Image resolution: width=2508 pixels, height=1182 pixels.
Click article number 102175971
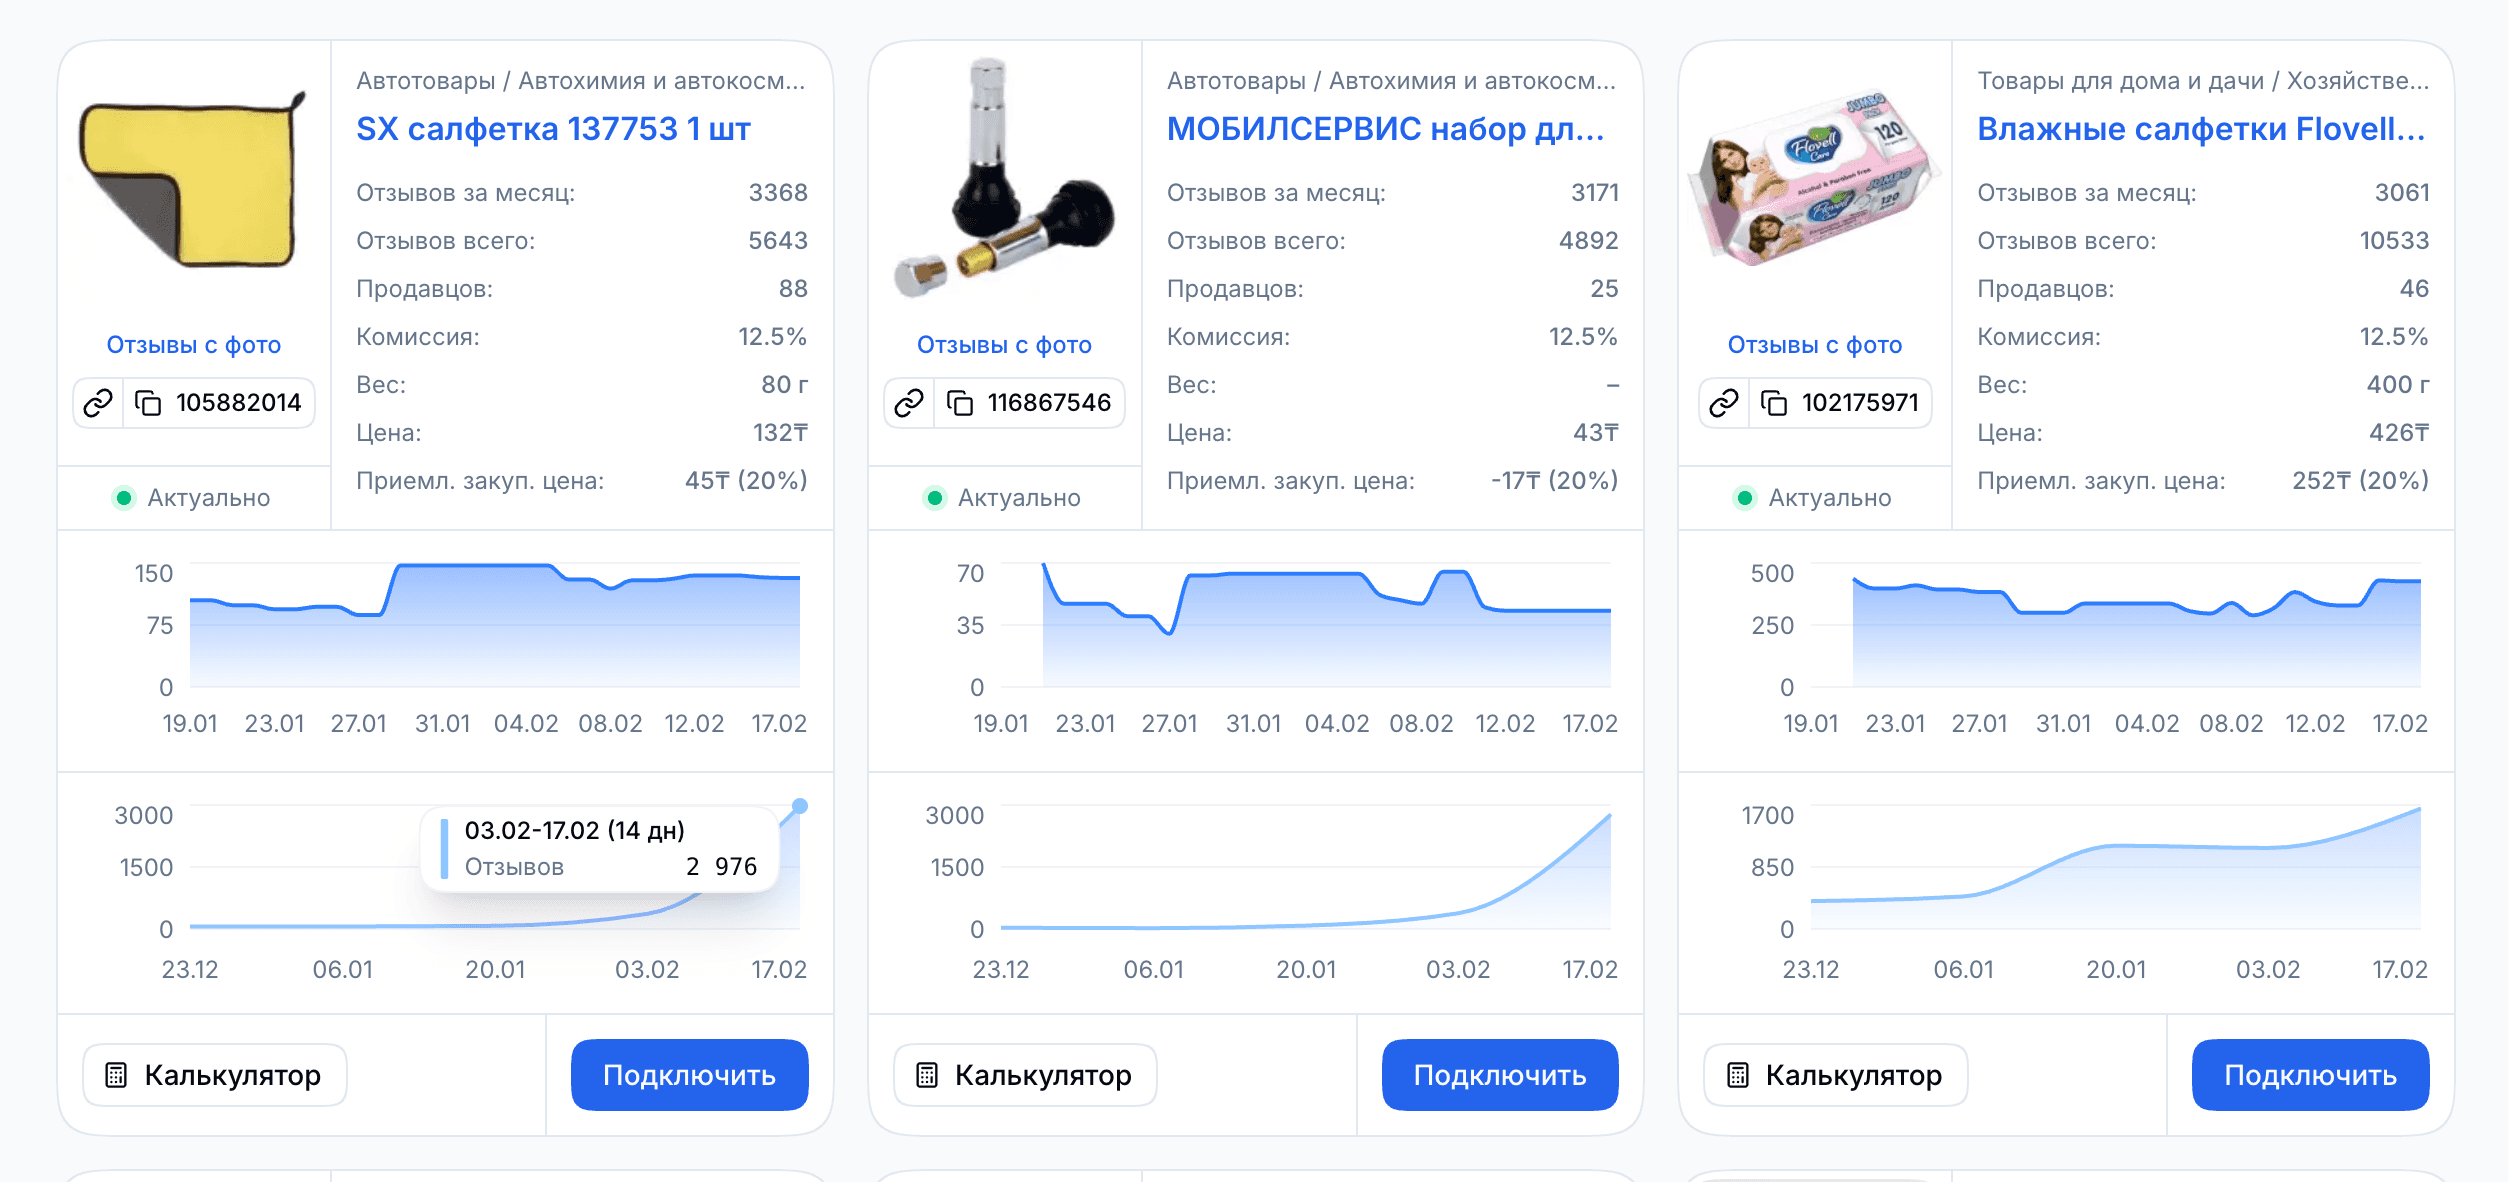pyautogui.click(x=1861, y=403)
